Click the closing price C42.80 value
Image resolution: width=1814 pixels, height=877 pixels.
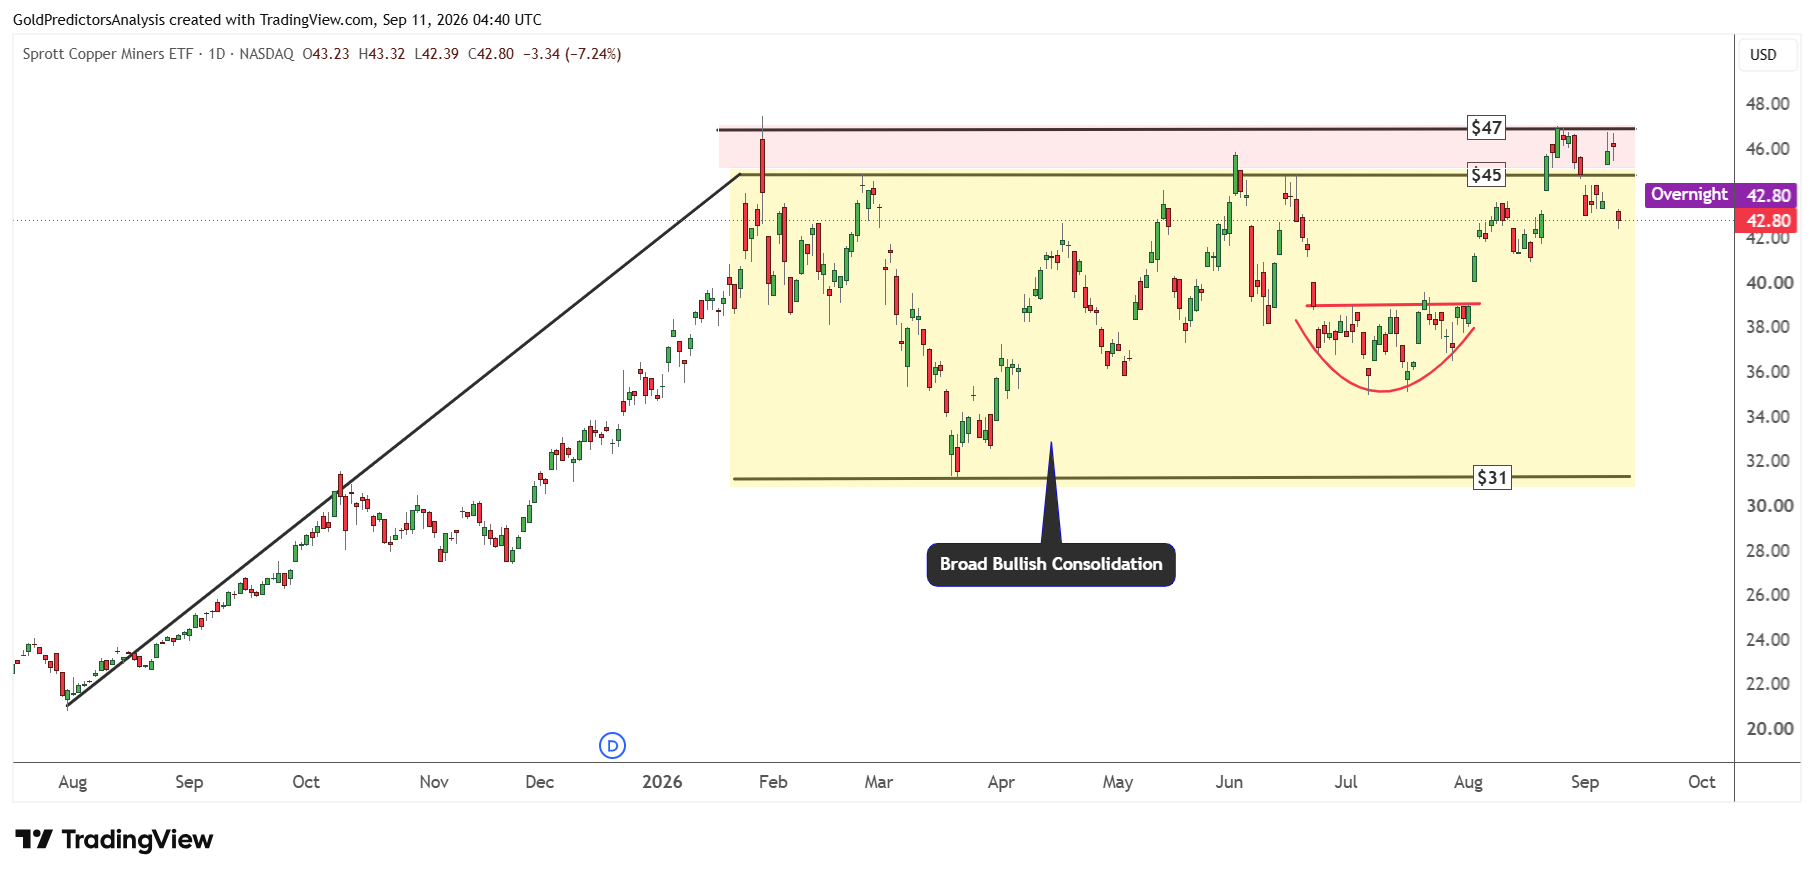click(x=491, y=54)
